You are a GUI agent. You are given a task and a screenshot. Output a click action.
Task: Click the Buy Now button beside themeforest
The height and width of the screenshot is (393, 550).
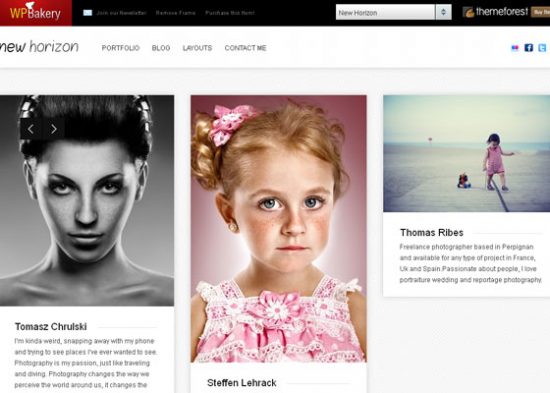[541, 12]
